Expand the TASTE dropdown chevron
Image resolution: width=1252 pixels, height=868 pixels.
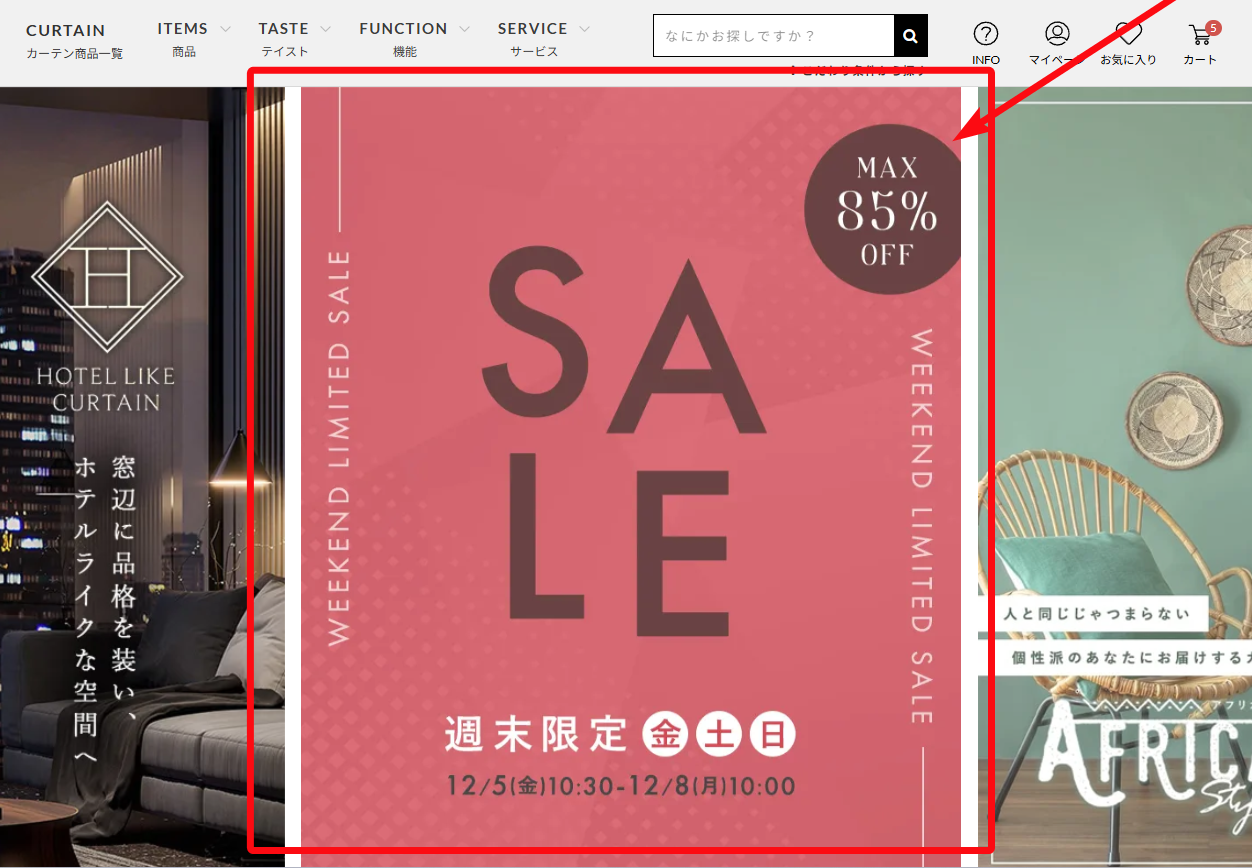coord(325,29)
